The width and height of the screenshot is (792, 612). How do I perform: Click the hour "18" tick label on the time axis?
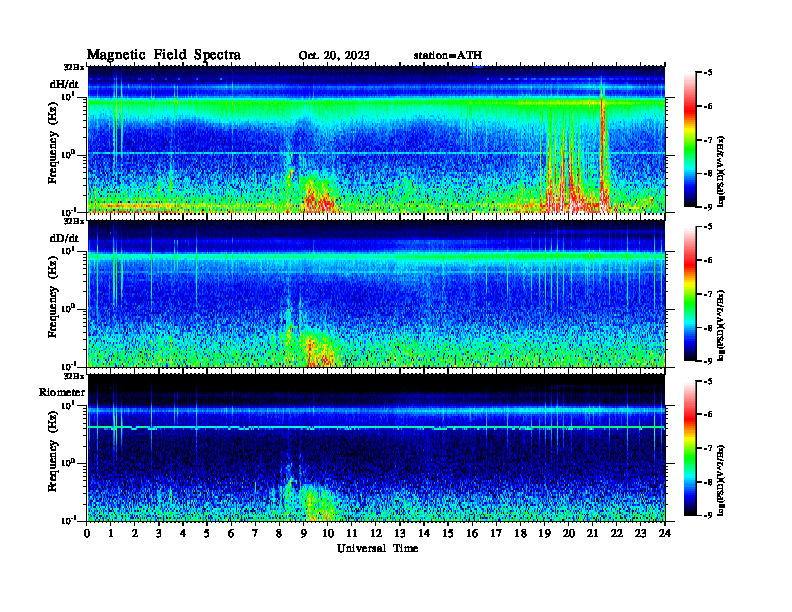pos(520,533)
